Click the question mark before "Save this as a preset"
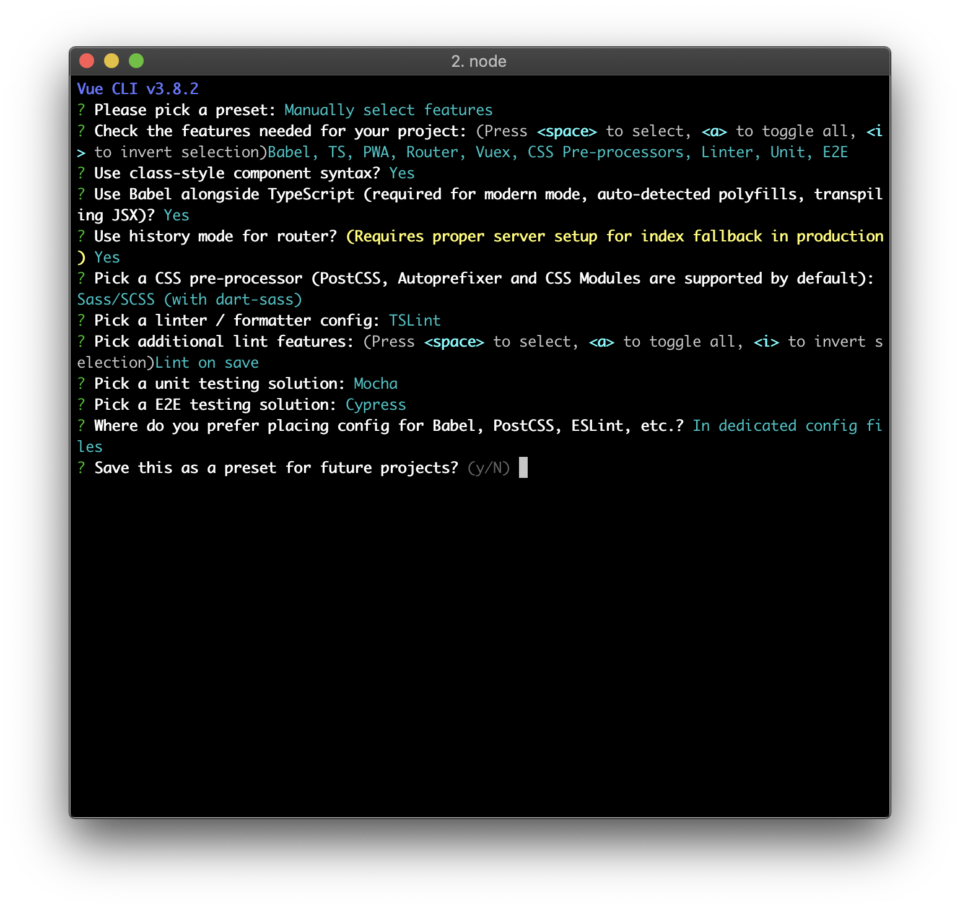Viewport: 960px width, 910px height. [x=81, y=468]
